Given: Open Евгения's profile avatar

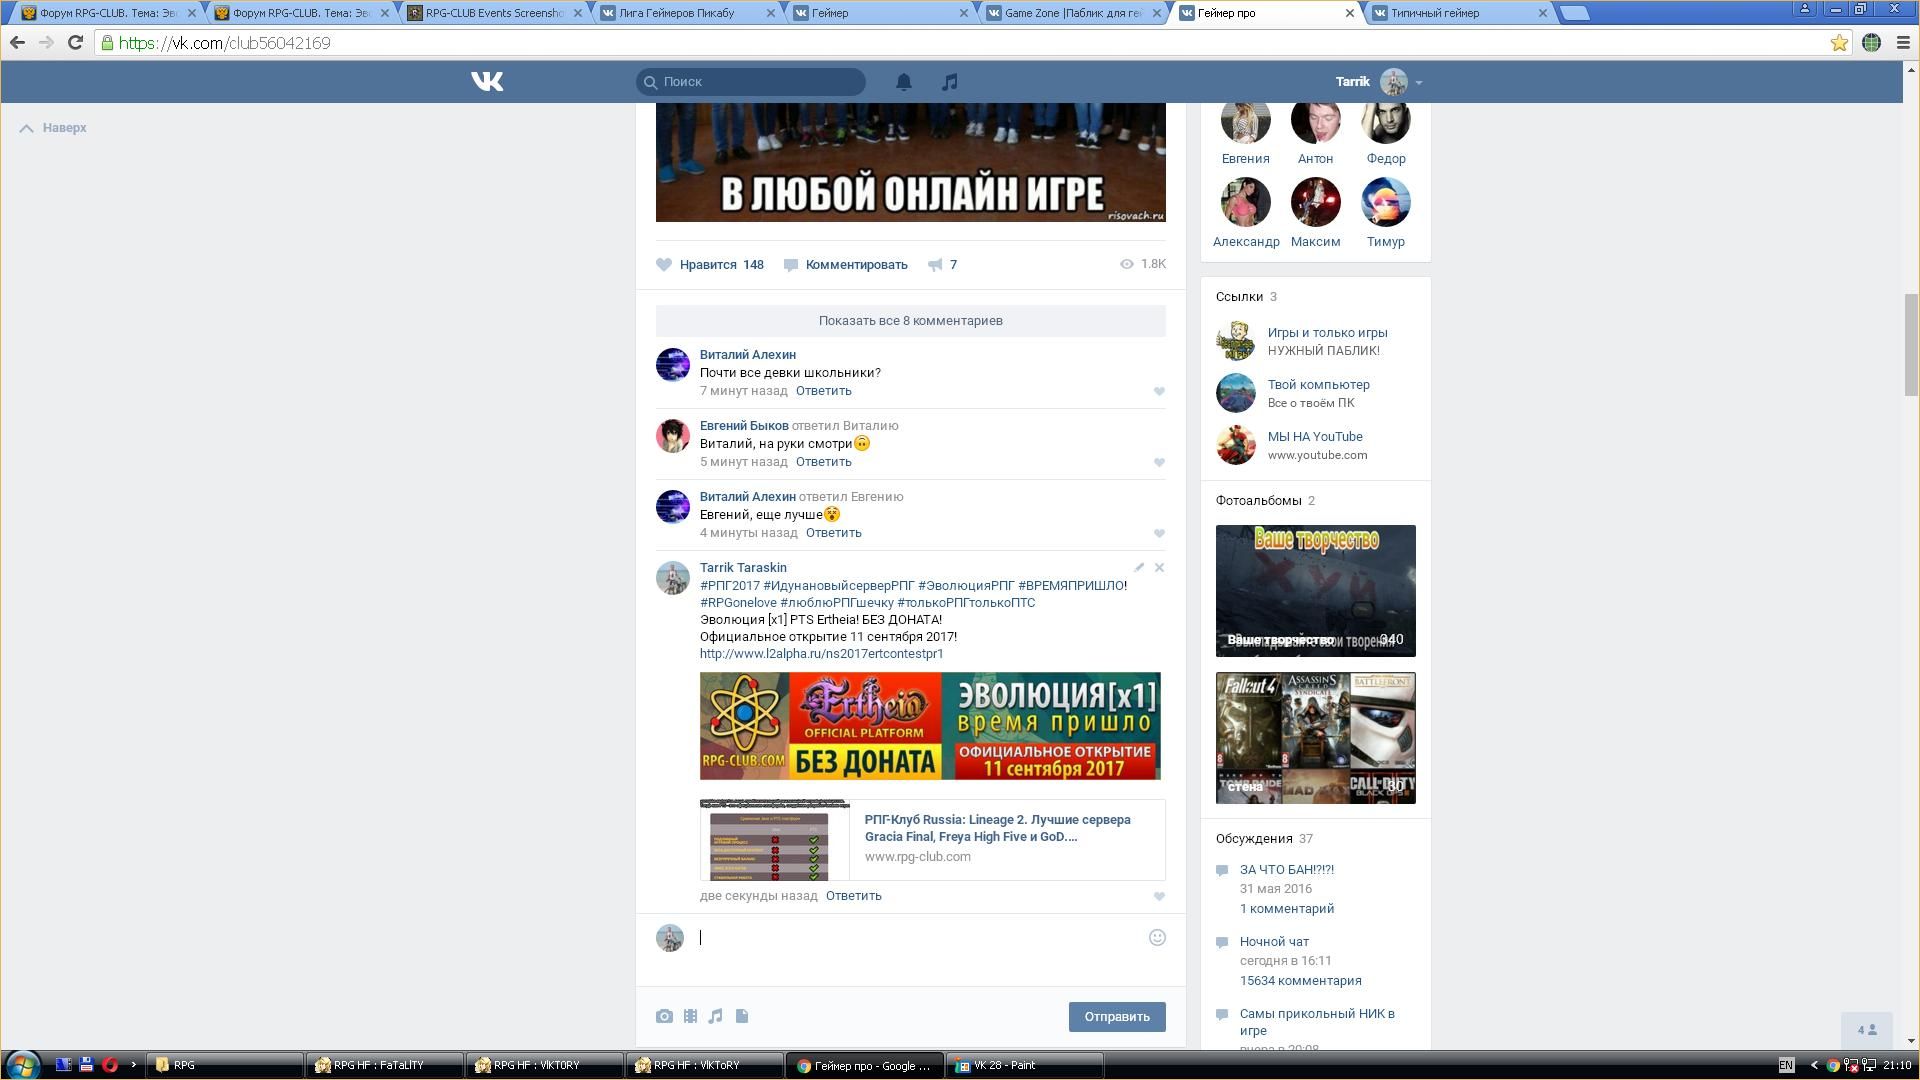Looking at the screenshot, I should [1245, 122].
